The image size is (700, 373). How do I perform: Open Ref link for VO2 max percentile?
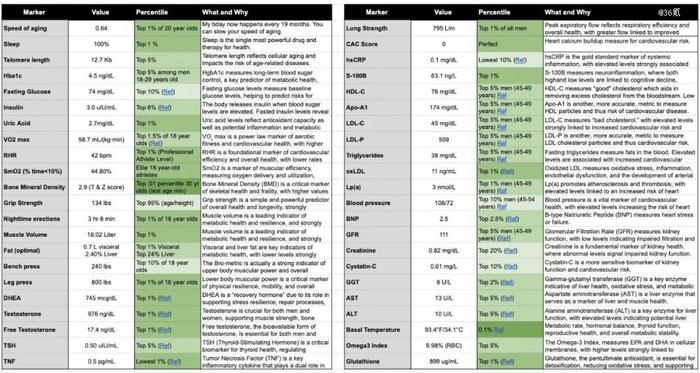tap(156, 143)
